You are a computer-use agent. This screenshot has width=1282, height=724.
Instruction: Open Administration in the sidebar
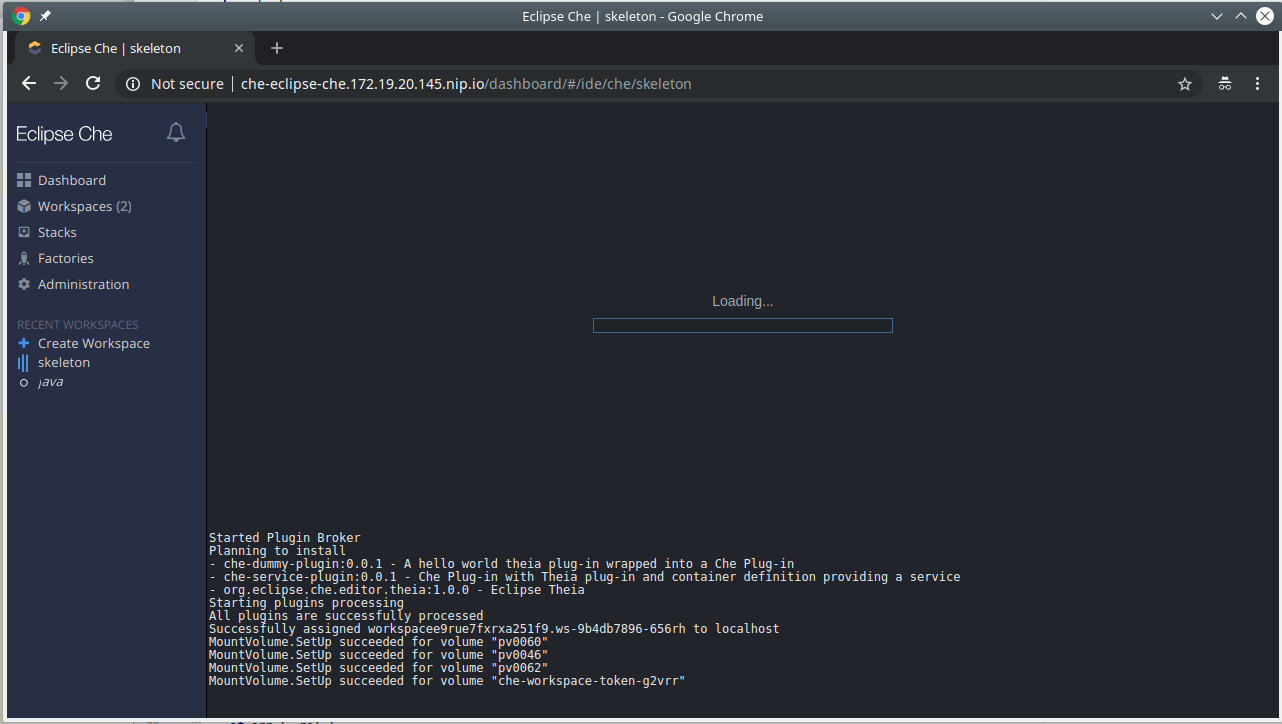(x=84, y=284)
